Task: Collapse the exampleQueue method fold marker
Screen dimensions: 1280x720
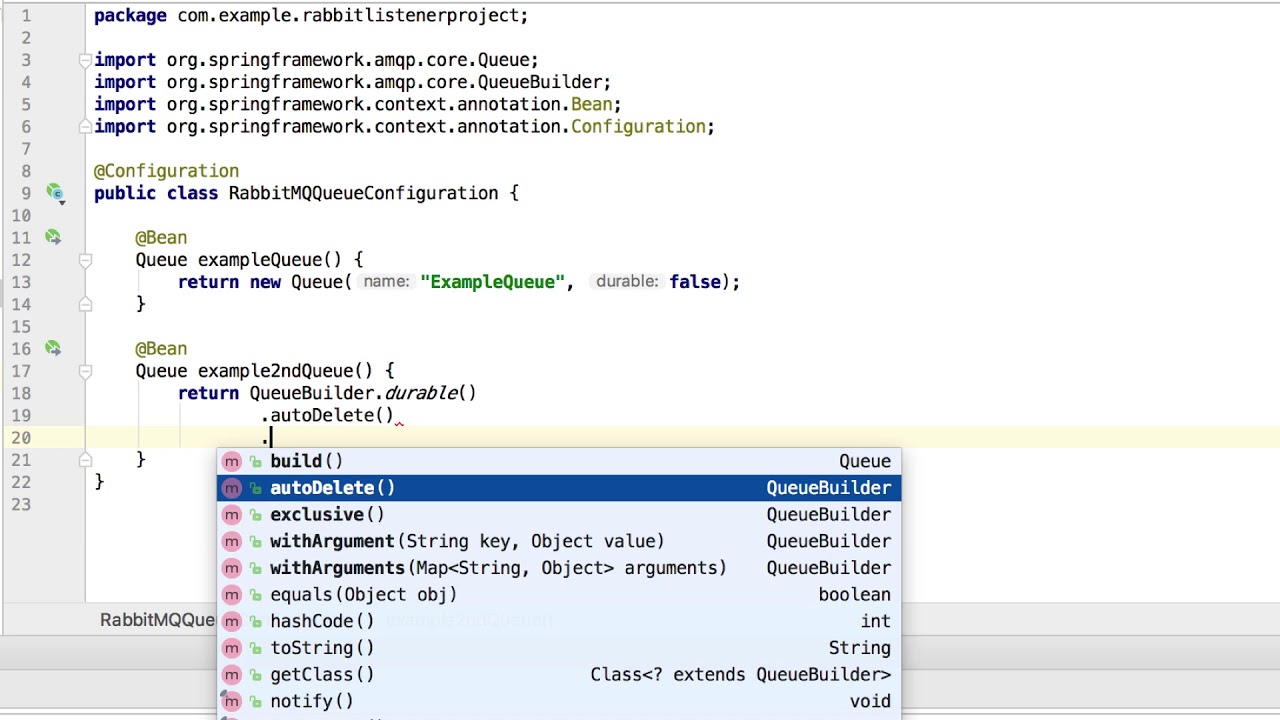Action: point(85,260)
